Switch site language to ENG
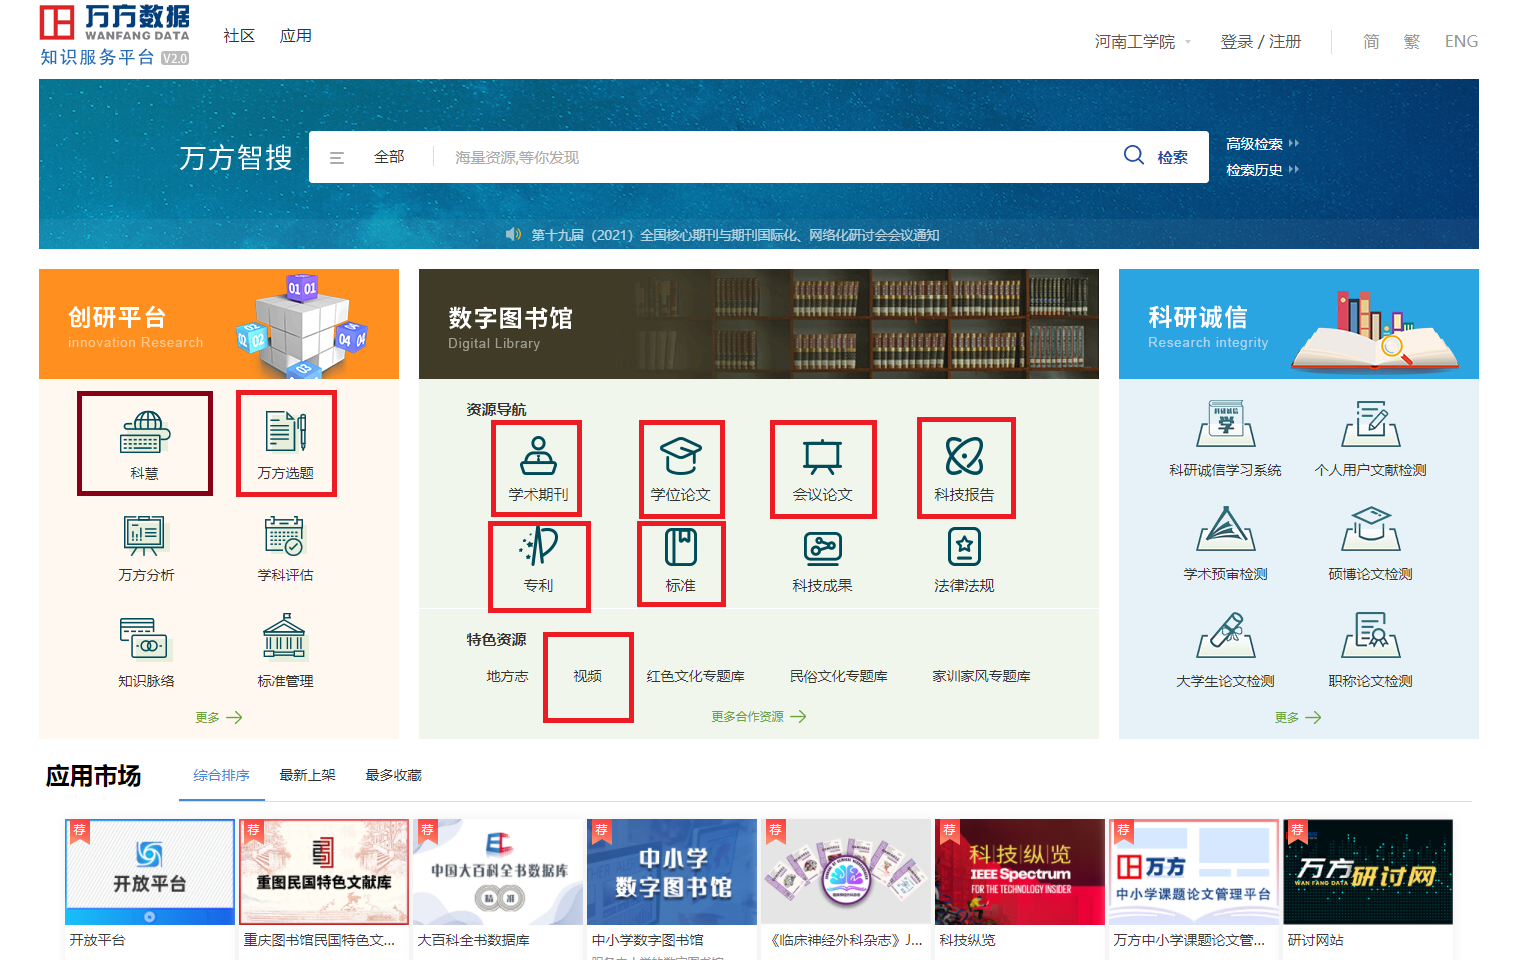The height and width of the screenshot is (960, 1534). pos(1460,41)
